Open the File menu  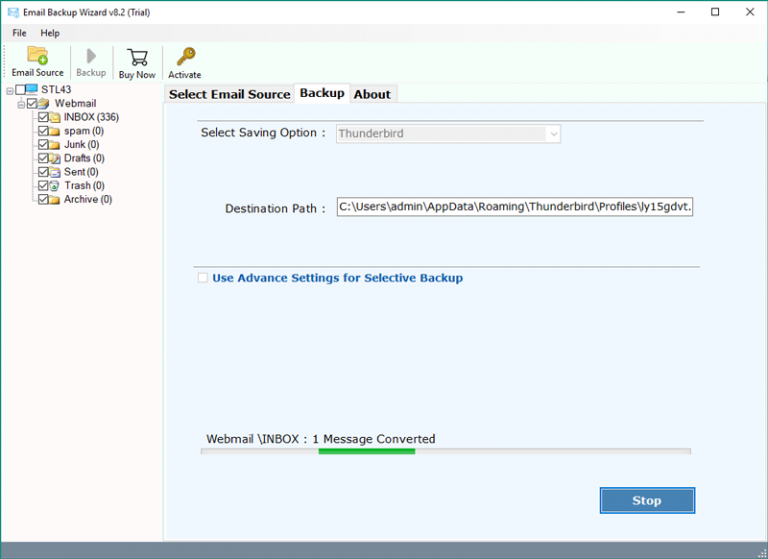coord(19,33)
